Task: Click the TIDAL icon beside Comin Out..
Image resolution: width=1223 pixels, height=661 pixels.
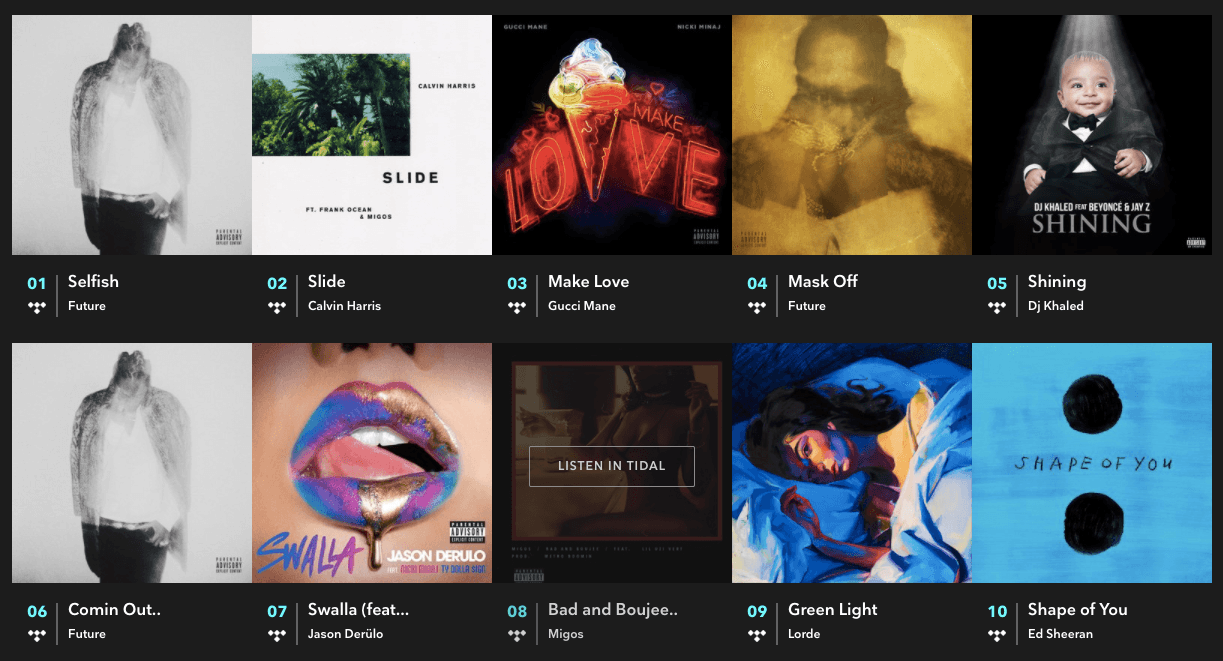Action: (37, 634)
